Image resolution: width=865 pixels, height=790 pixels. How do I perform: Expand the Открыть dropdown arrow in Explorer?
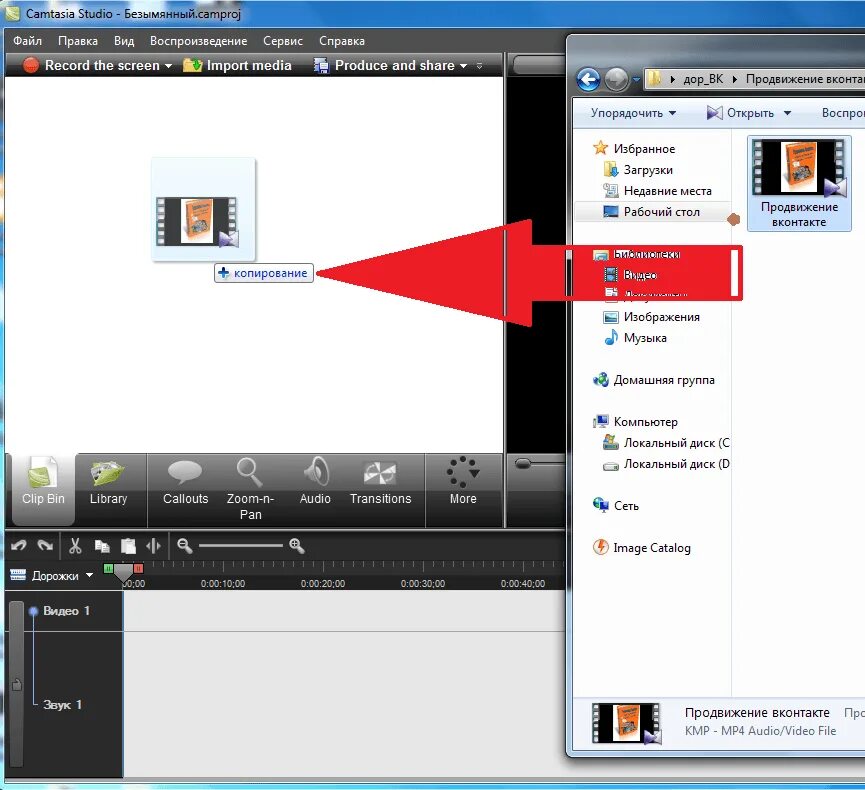(787, 113)
